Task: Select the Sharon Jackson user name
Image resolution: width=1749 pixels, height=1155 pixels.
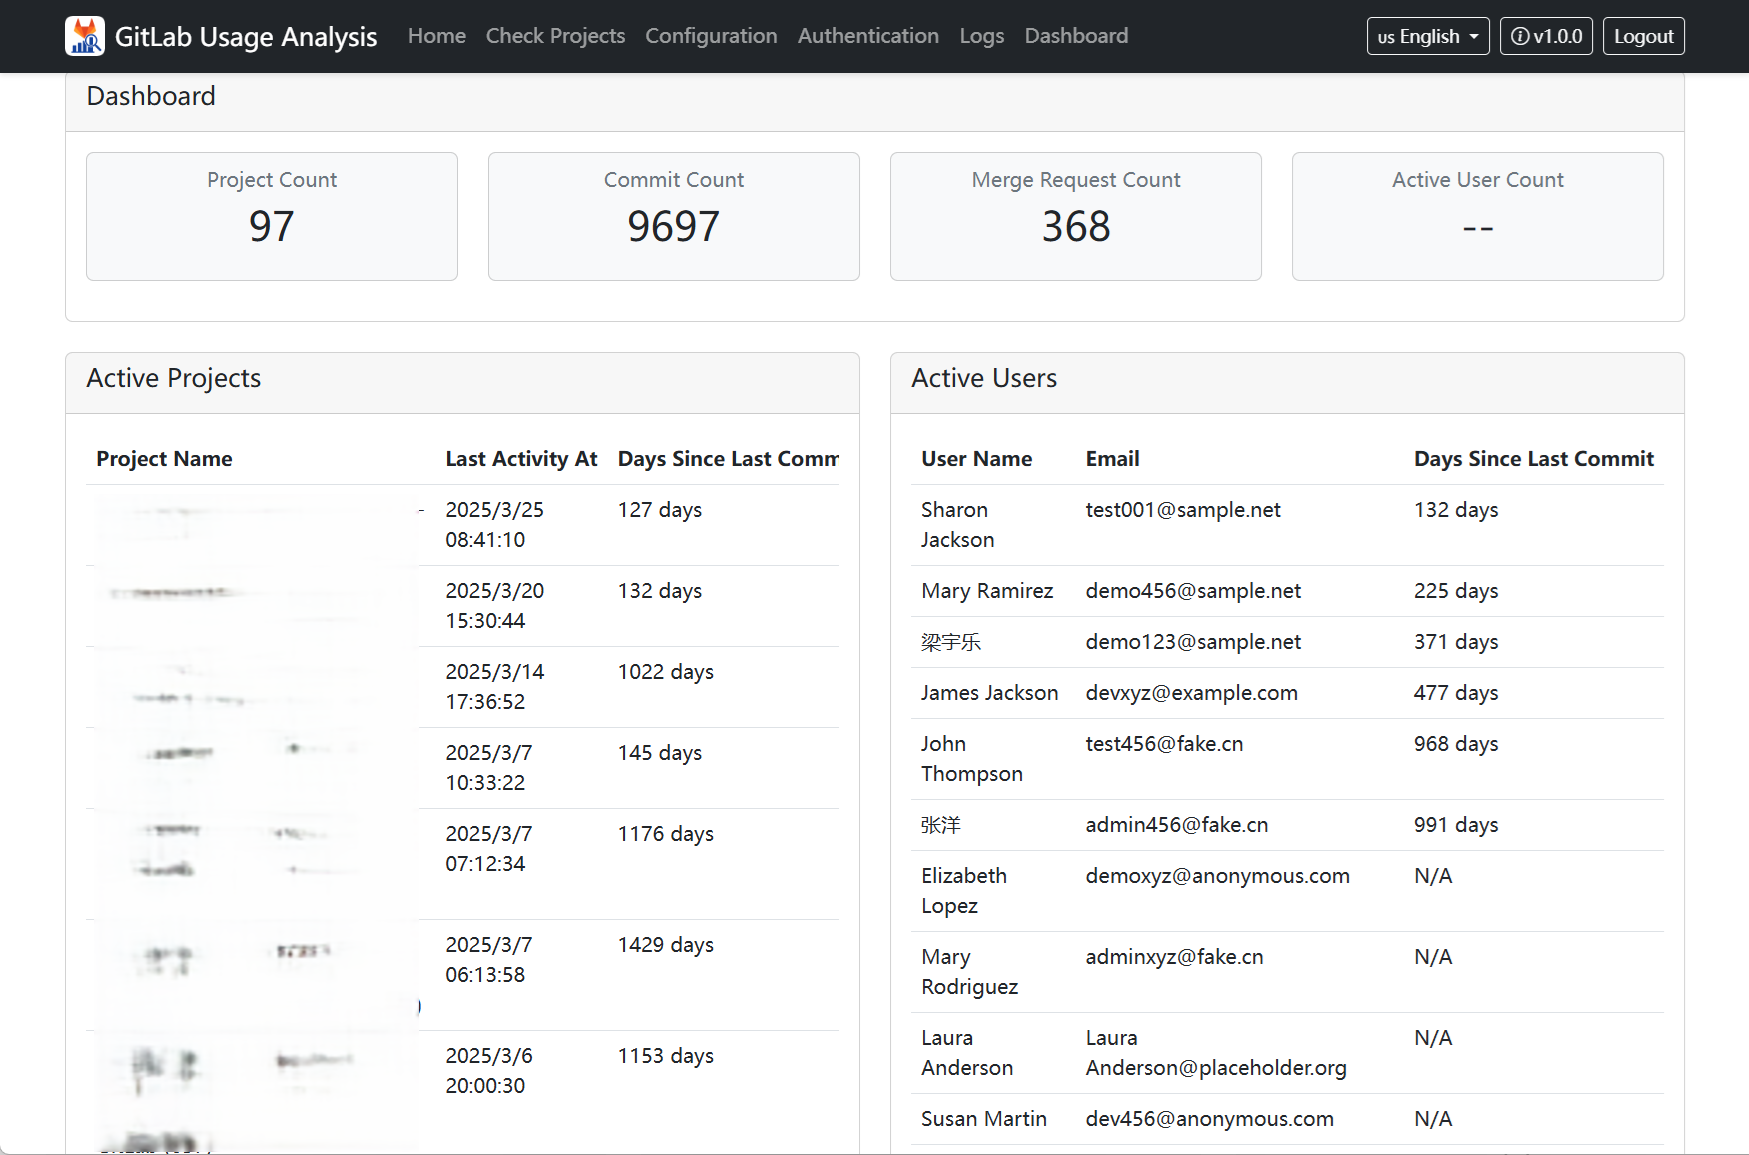Action: pyautogui.click(x=957, y=525)
